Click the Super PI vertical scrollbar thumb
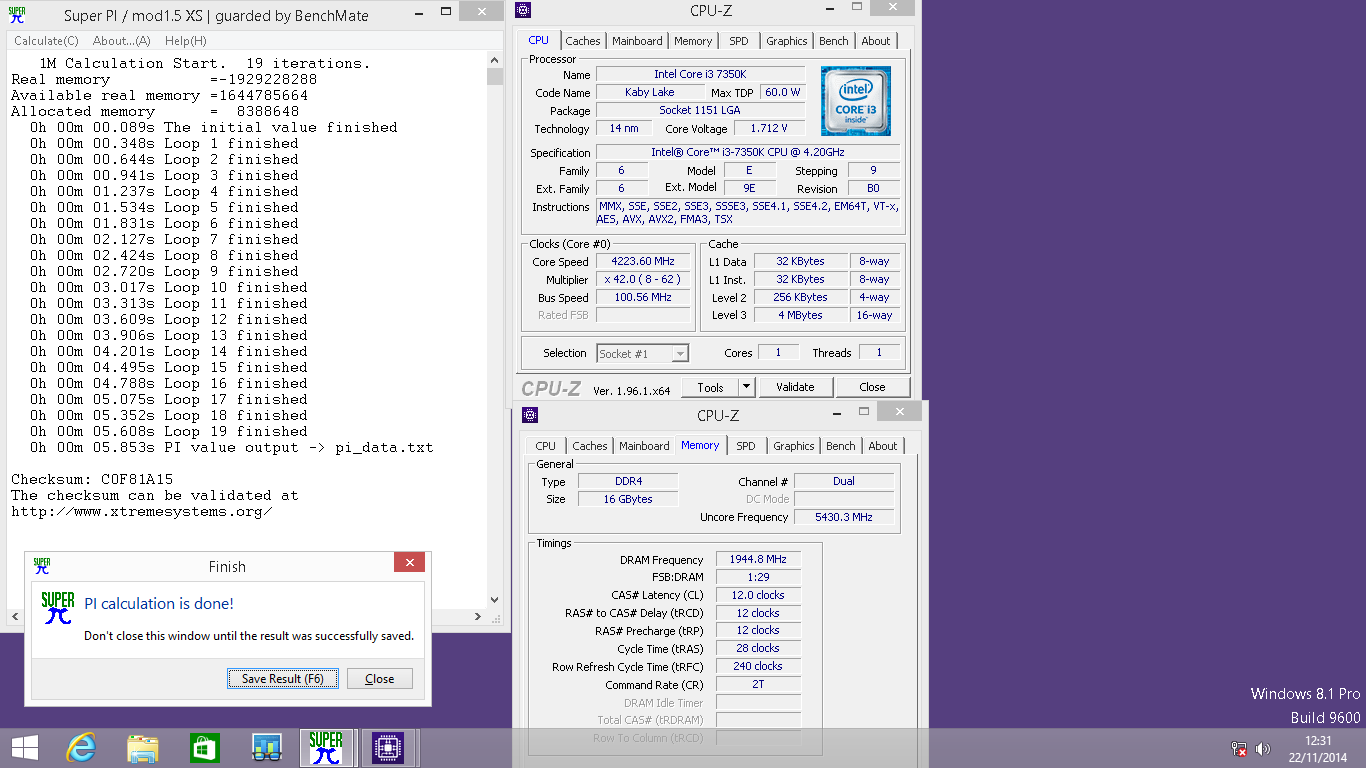Screen dimensions: 1366x768 [494, 77]
